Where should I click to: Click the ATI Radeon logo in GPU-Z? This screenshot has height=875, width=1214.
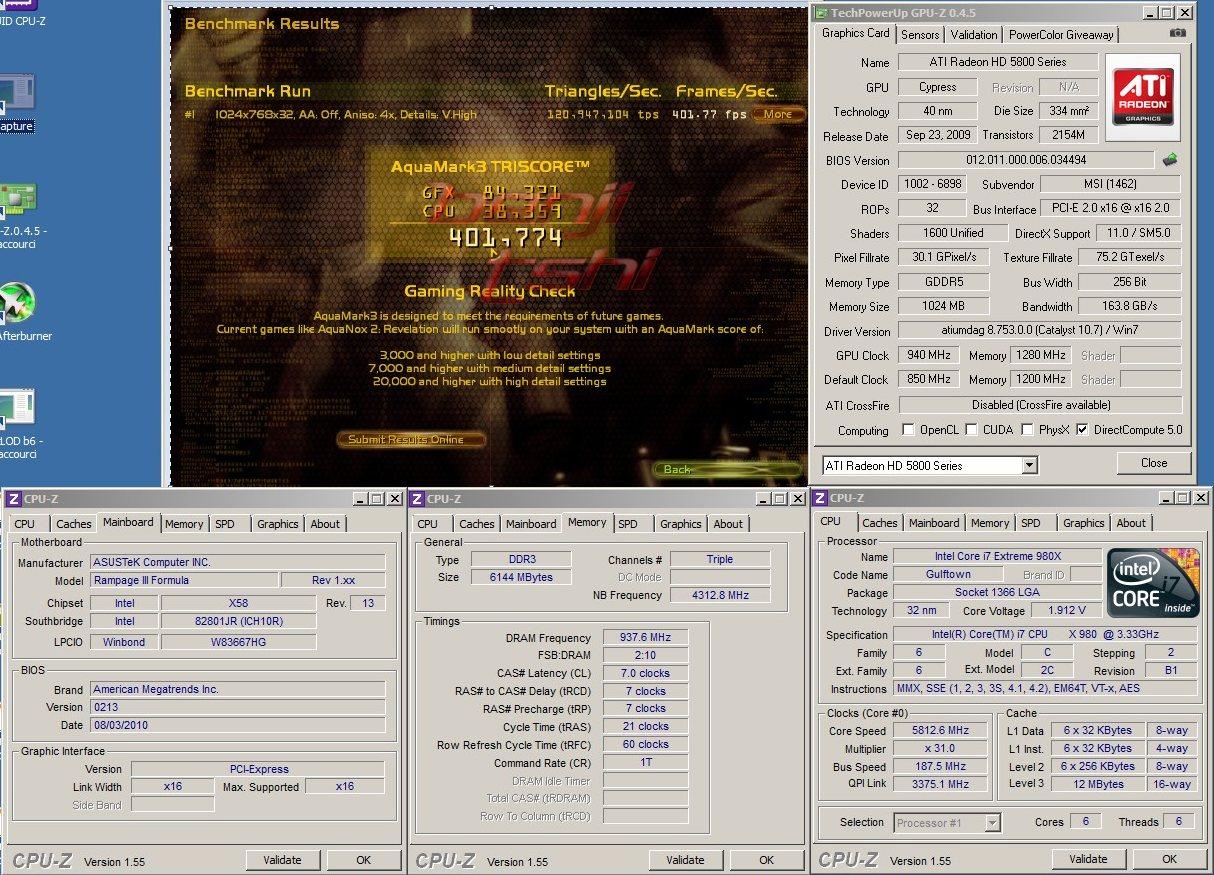coord(1143,96)
